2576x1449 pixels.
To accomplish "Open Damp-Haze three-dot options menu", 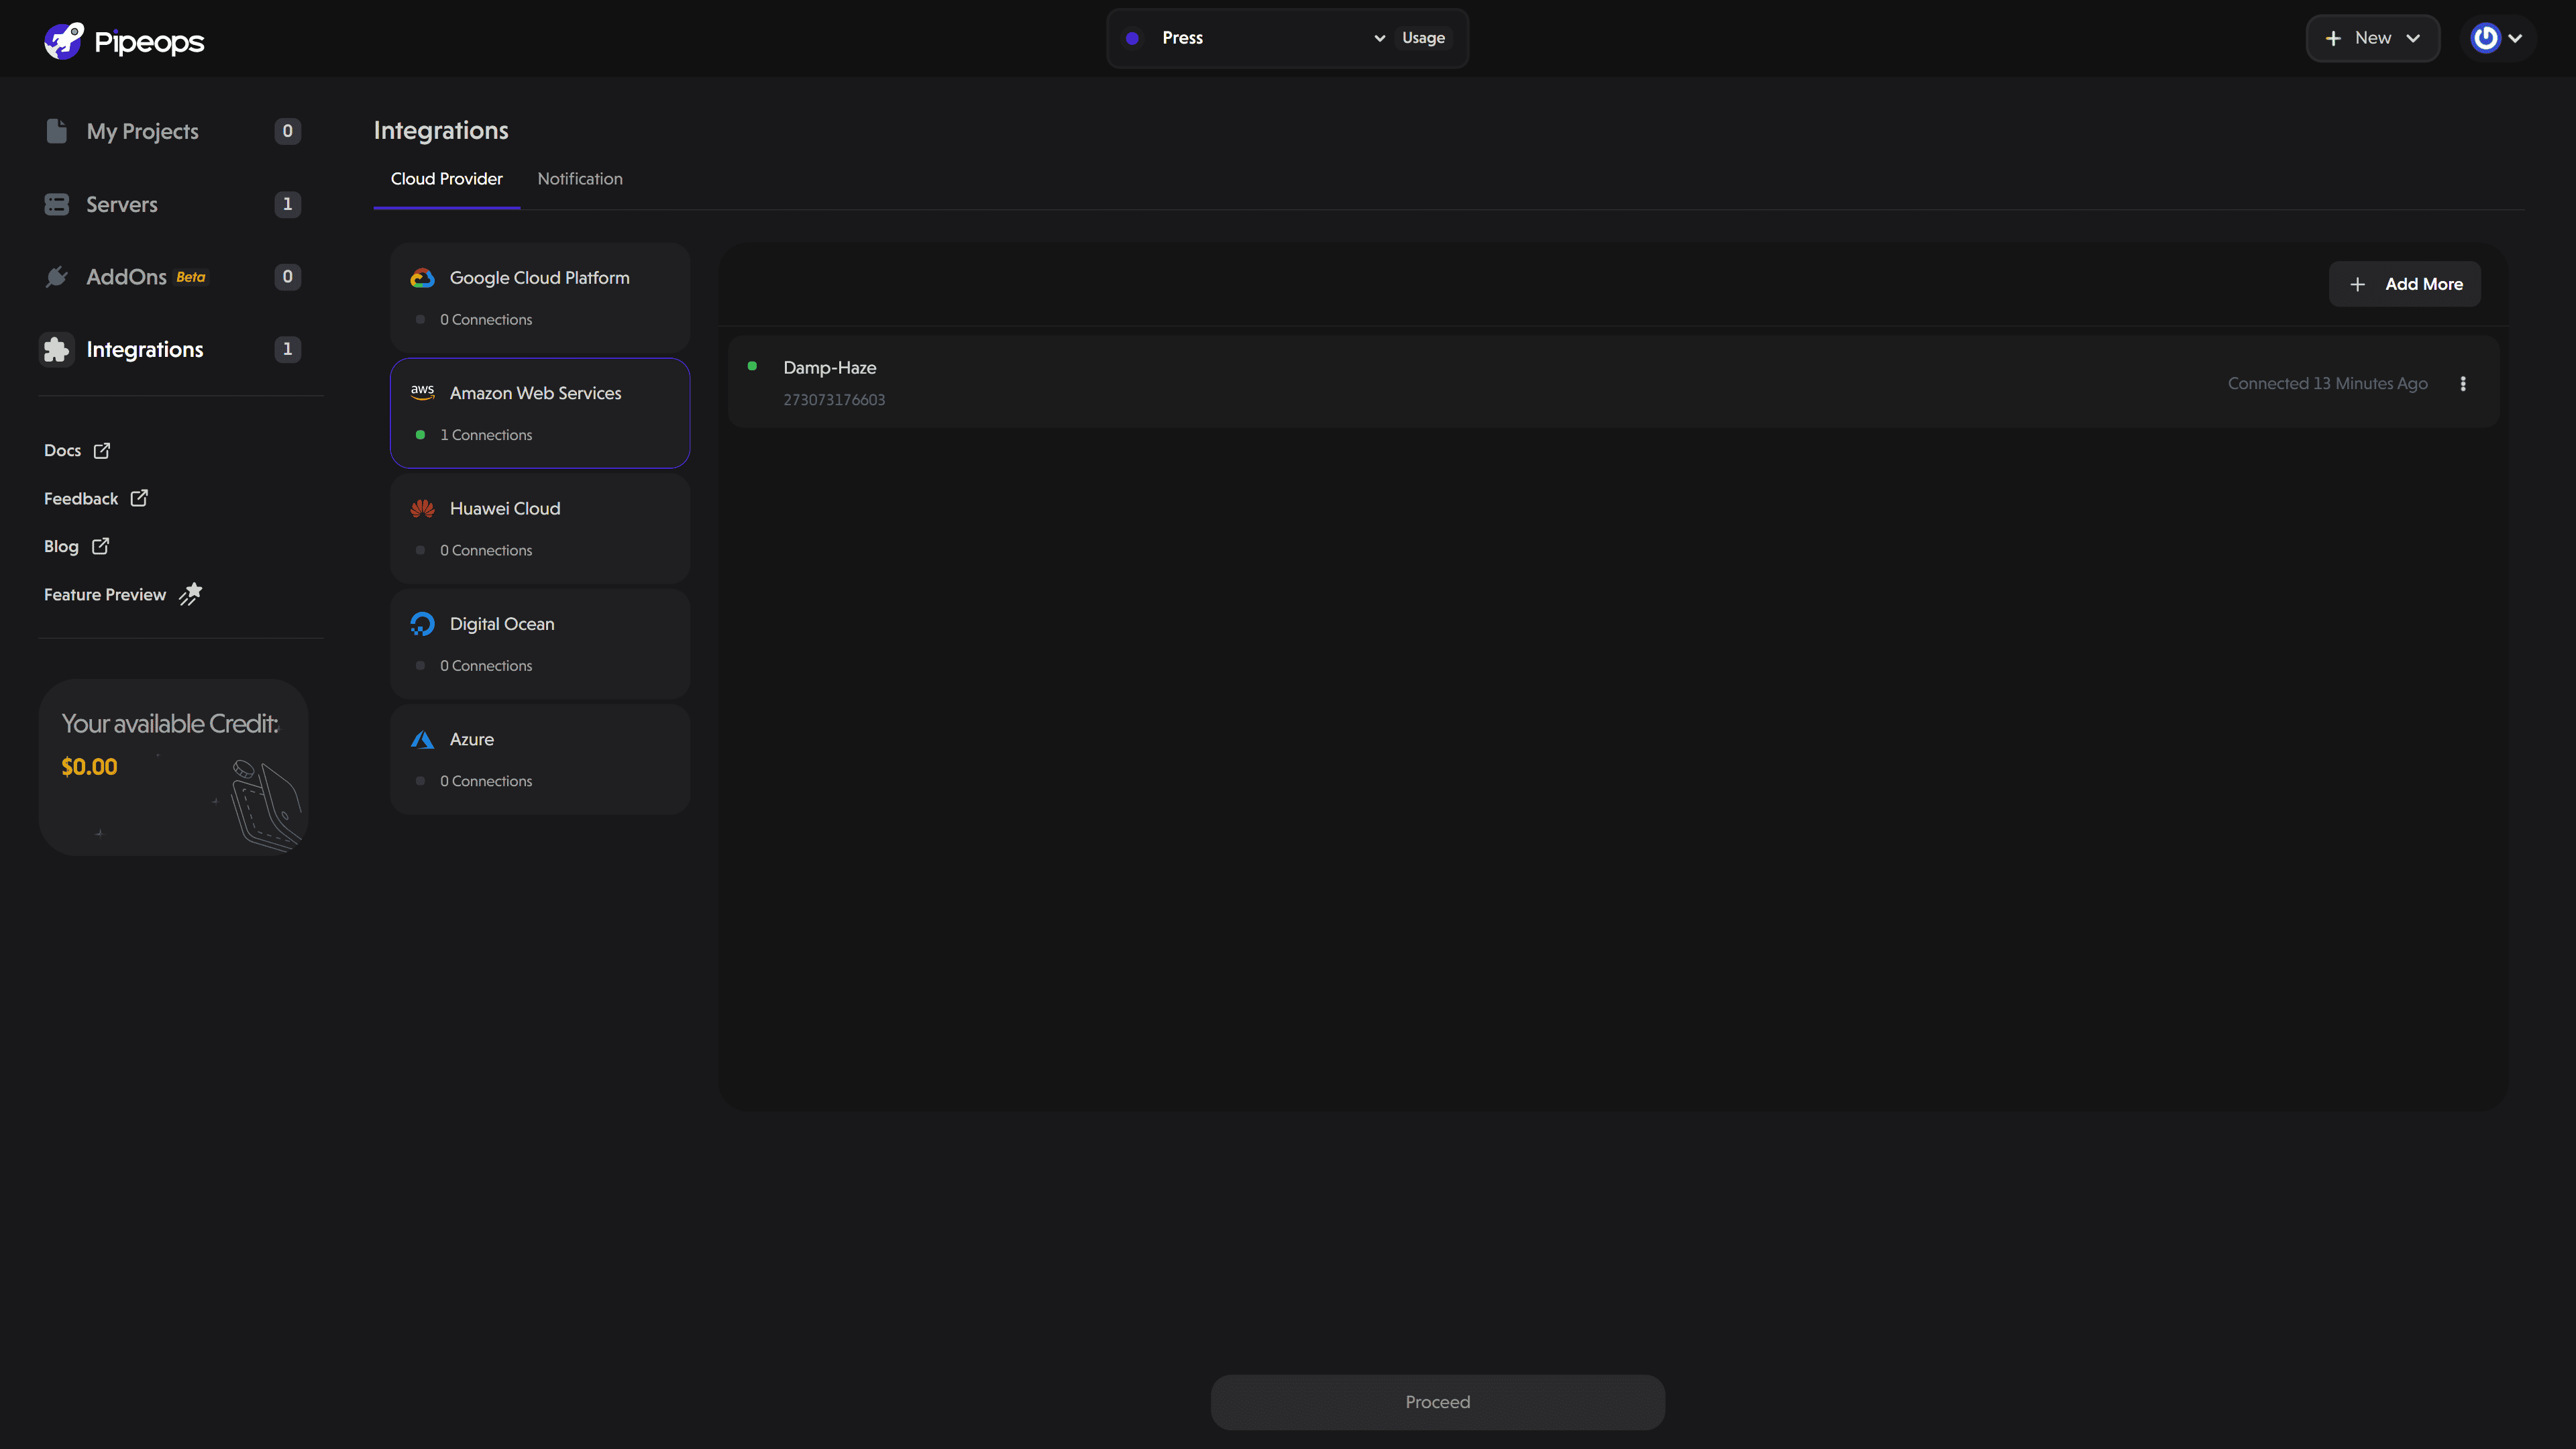I will point(2463,383).
